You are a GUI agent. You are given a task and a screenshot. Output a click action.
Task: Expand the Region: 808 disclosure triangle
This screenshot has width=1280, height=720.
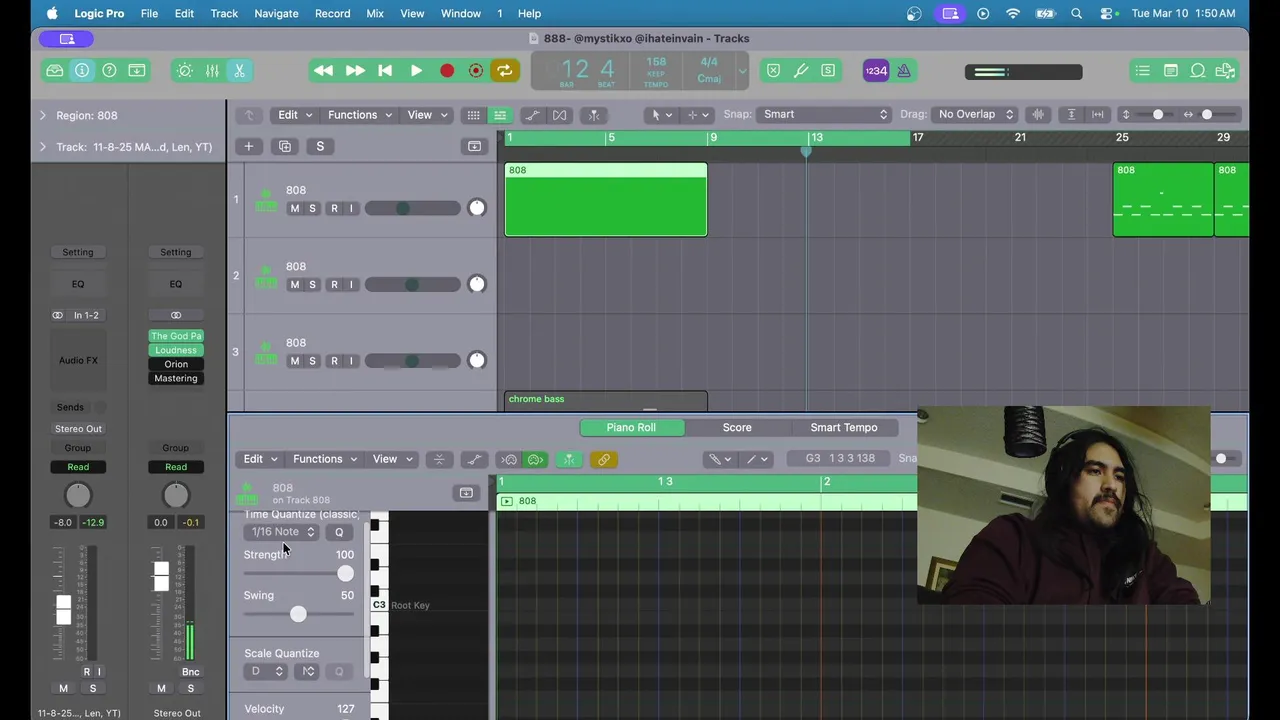point(42,116)
